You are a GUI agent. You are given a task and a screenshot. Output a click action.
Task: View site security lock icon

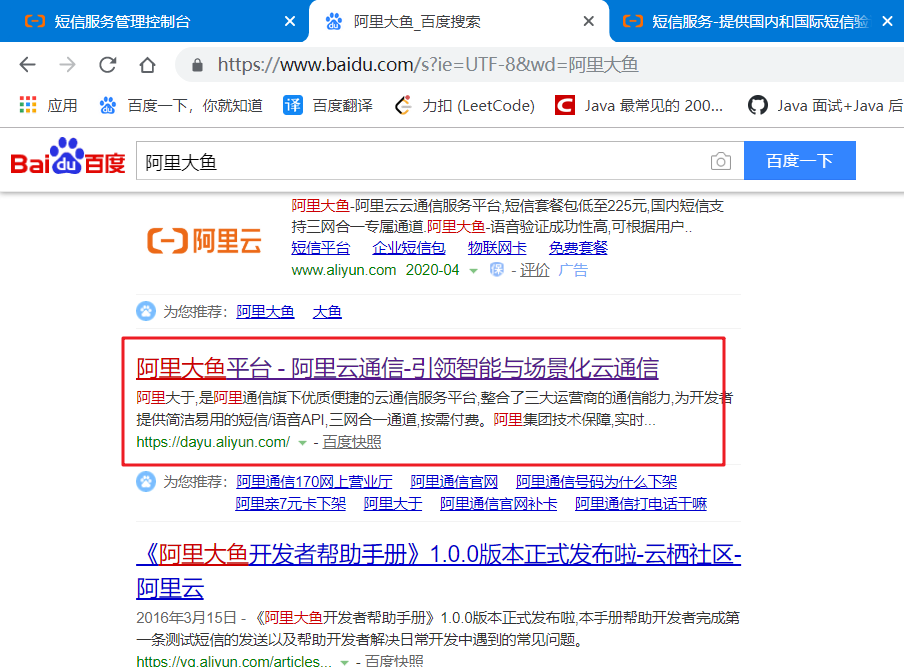coord(197,65)
